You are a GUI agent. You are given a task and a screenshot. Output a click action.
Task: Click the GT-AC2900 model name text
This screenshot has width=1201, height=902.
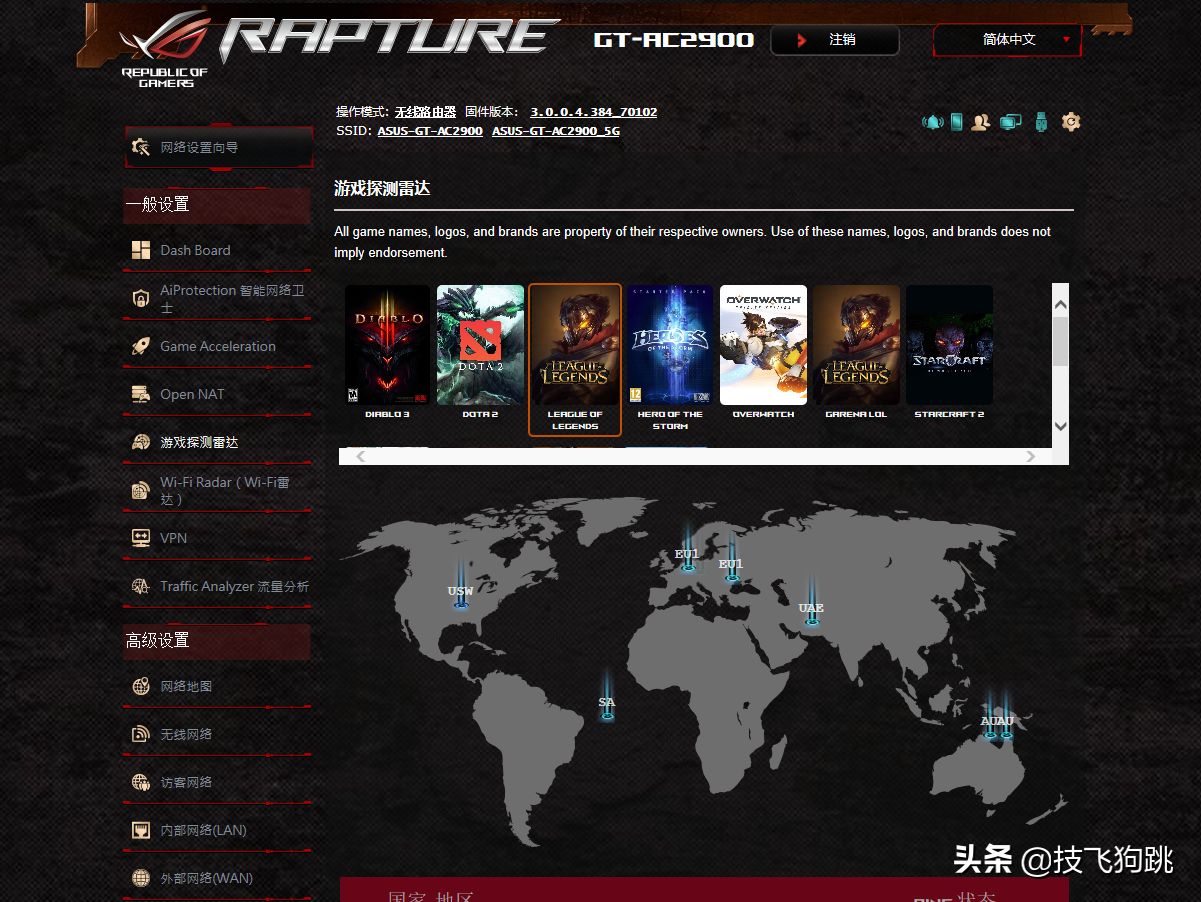point(674,40)
